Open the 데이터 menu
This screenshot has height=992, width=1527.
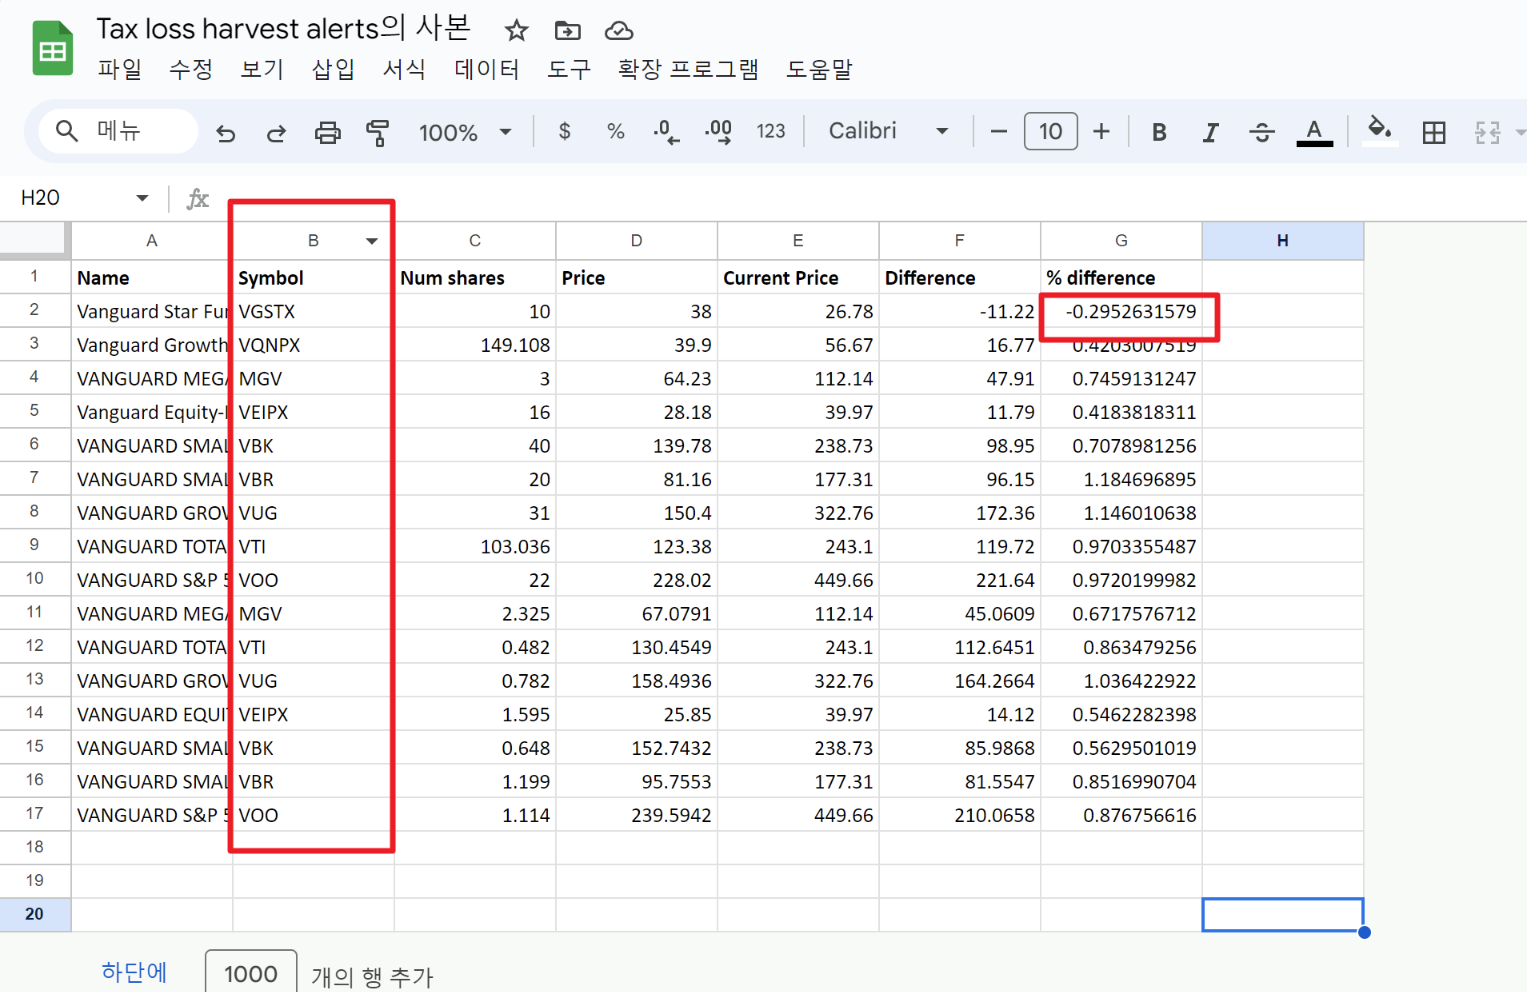click(487, 69)
